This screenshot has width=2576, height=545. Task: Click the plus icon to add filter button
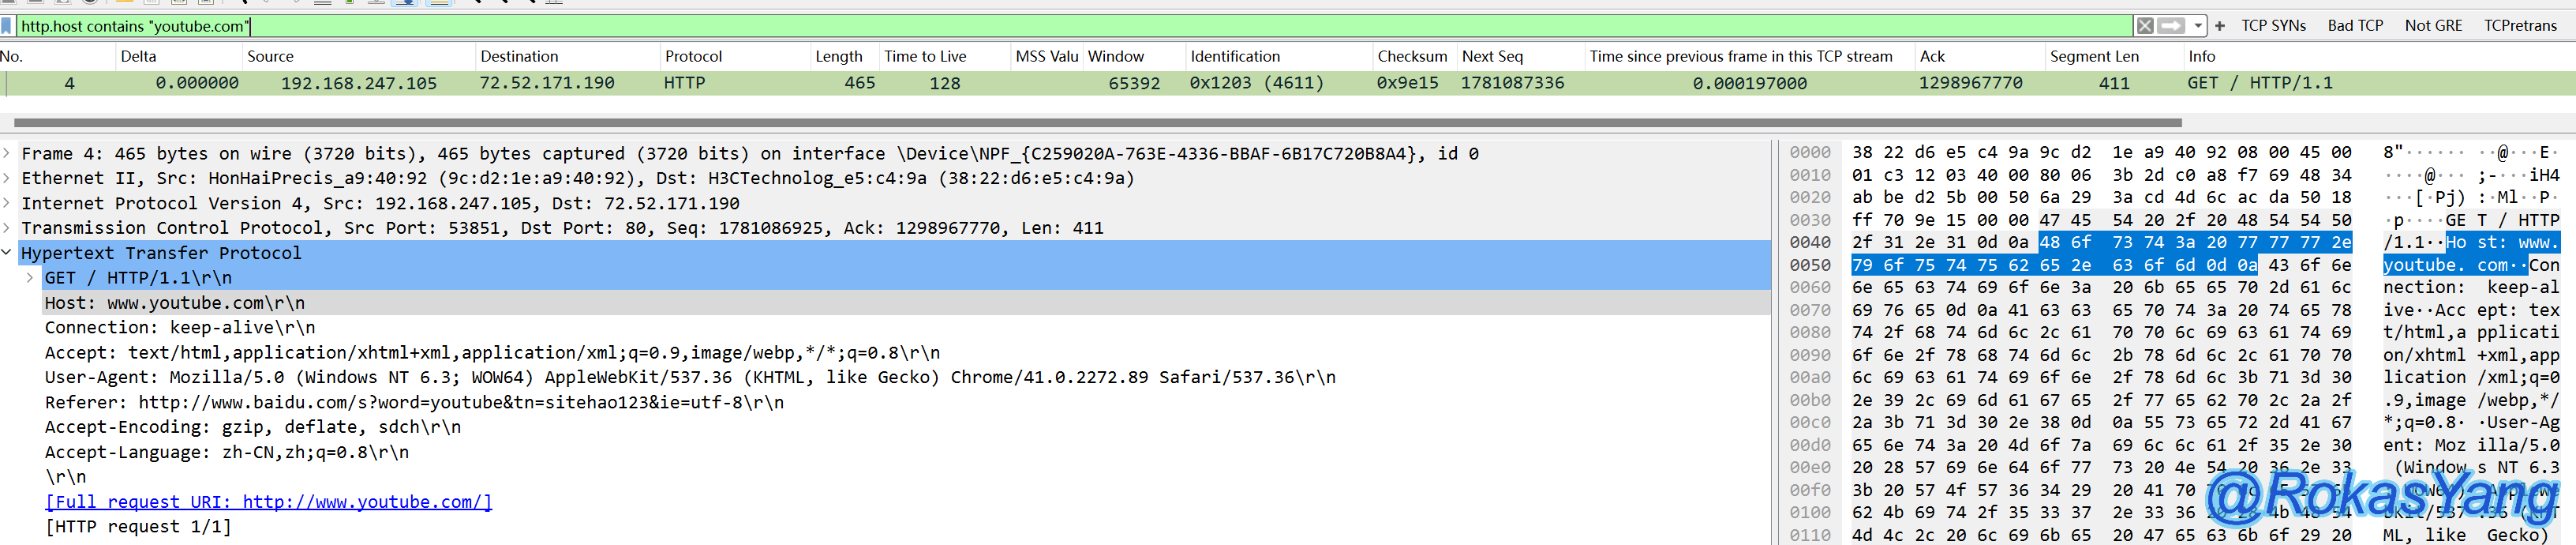click(2220, 26)
